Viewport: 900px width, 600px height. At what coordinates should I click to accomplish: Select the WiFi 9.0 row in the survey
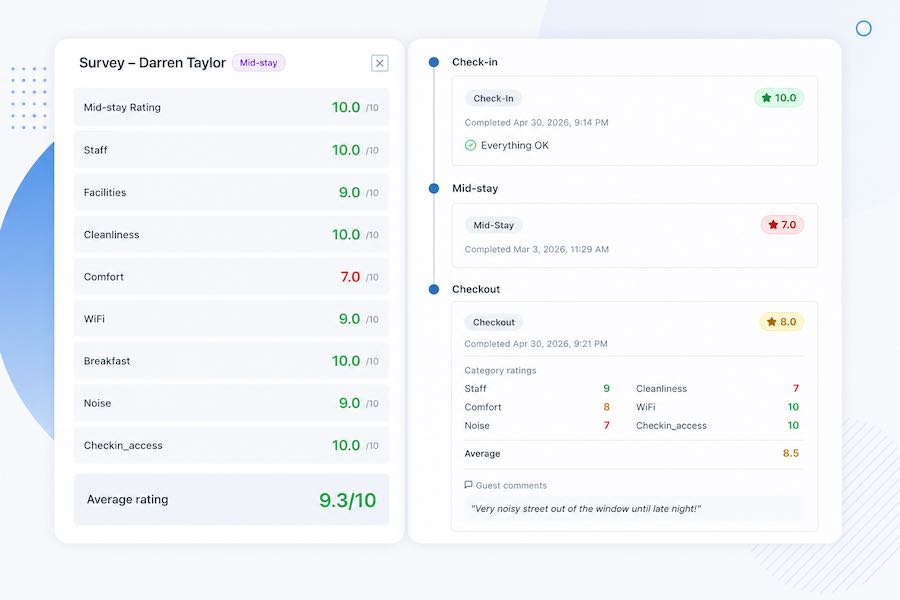[x=231, y=319]
